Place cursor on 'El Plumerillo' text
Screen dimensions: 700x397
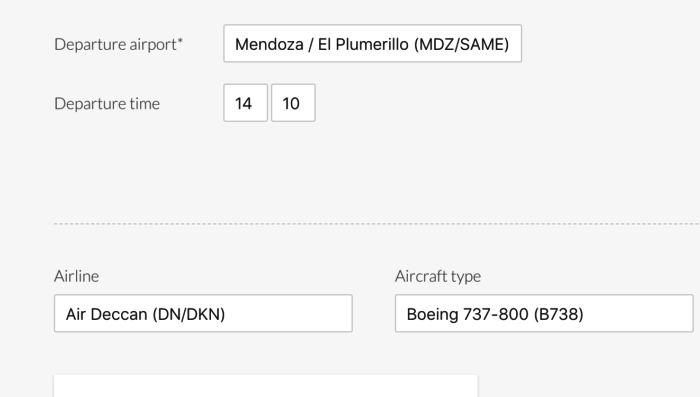[x=363, y=45]
